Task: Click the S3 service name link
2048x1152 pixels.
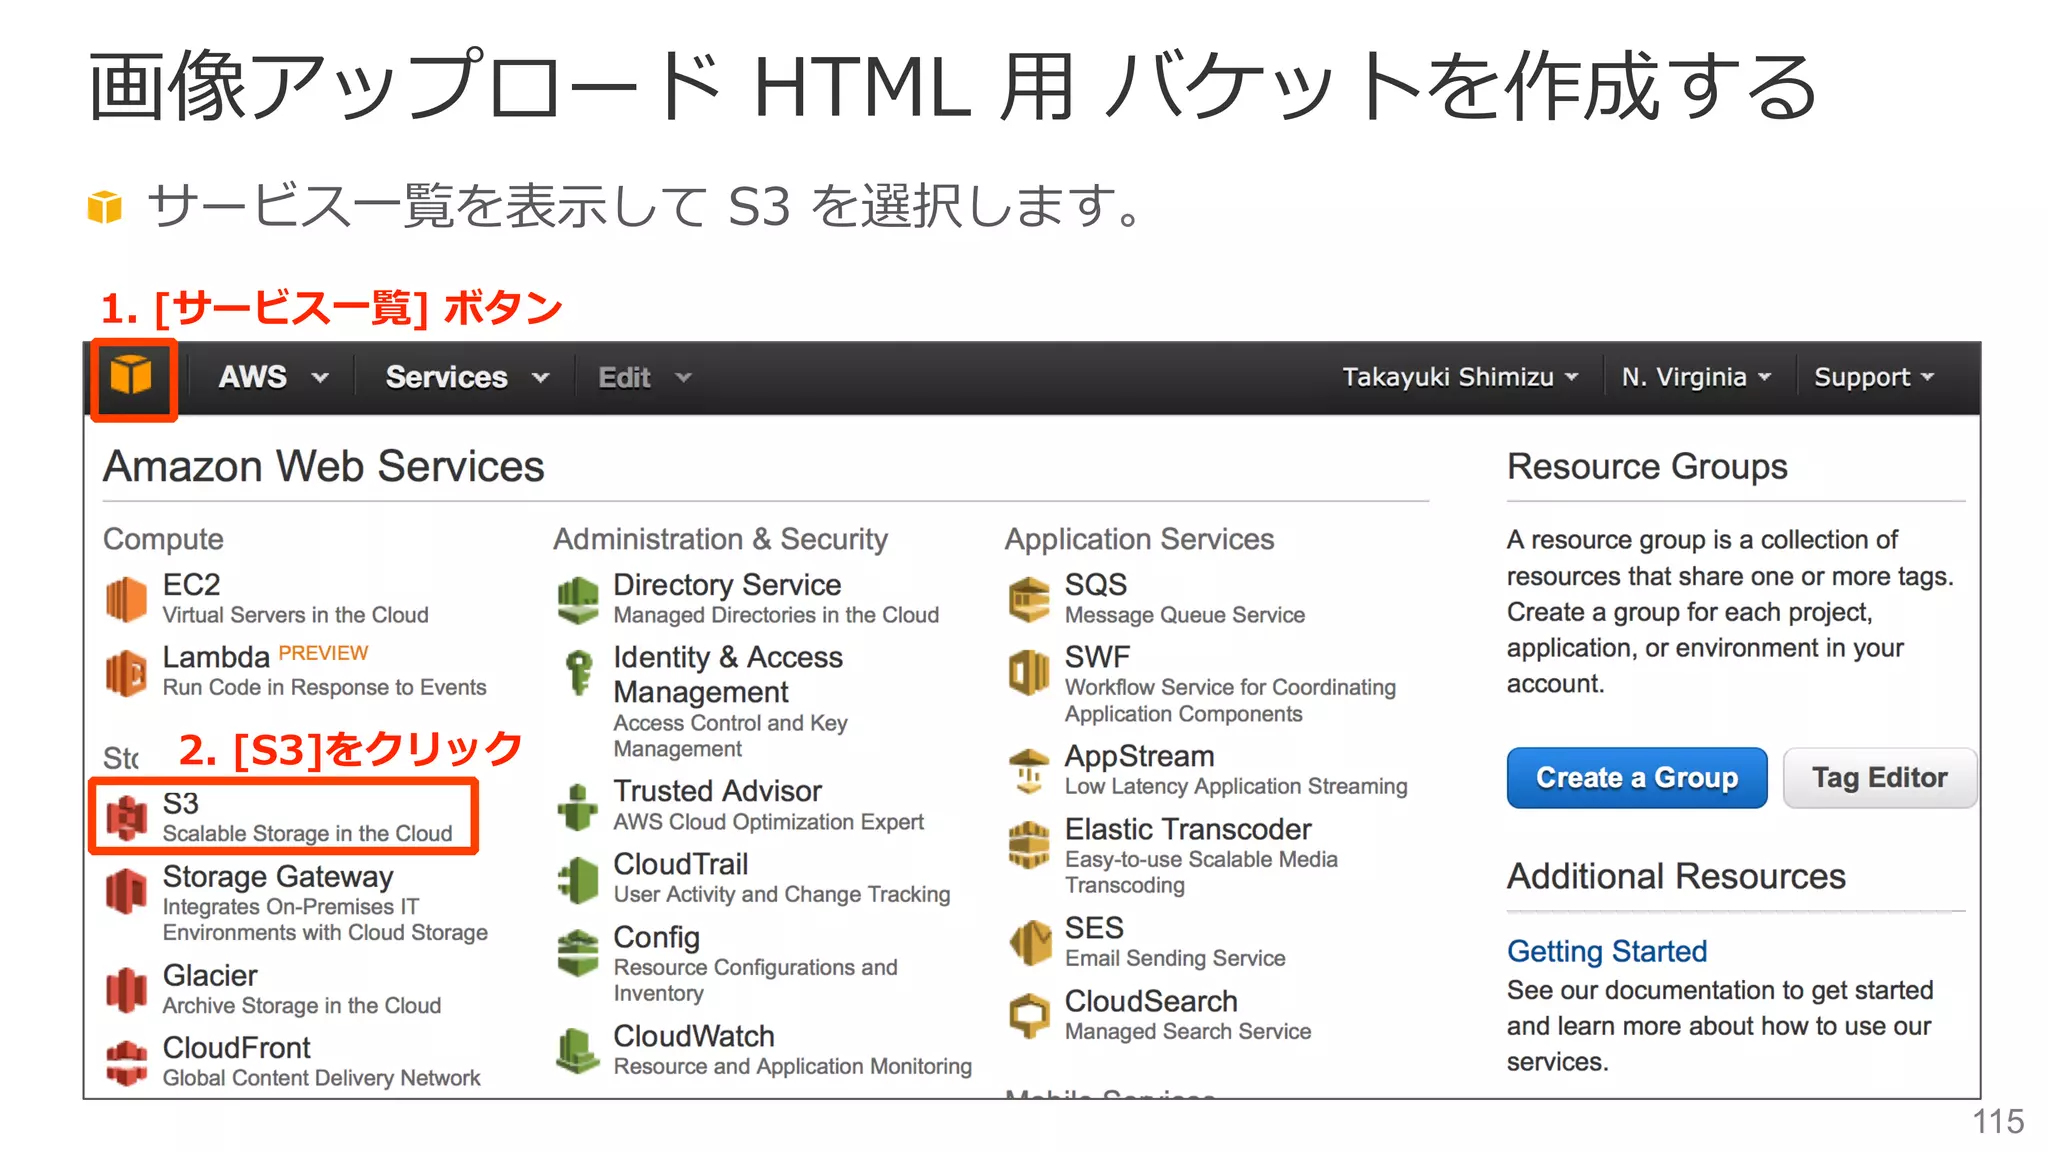Action: [x=181, y=803]
